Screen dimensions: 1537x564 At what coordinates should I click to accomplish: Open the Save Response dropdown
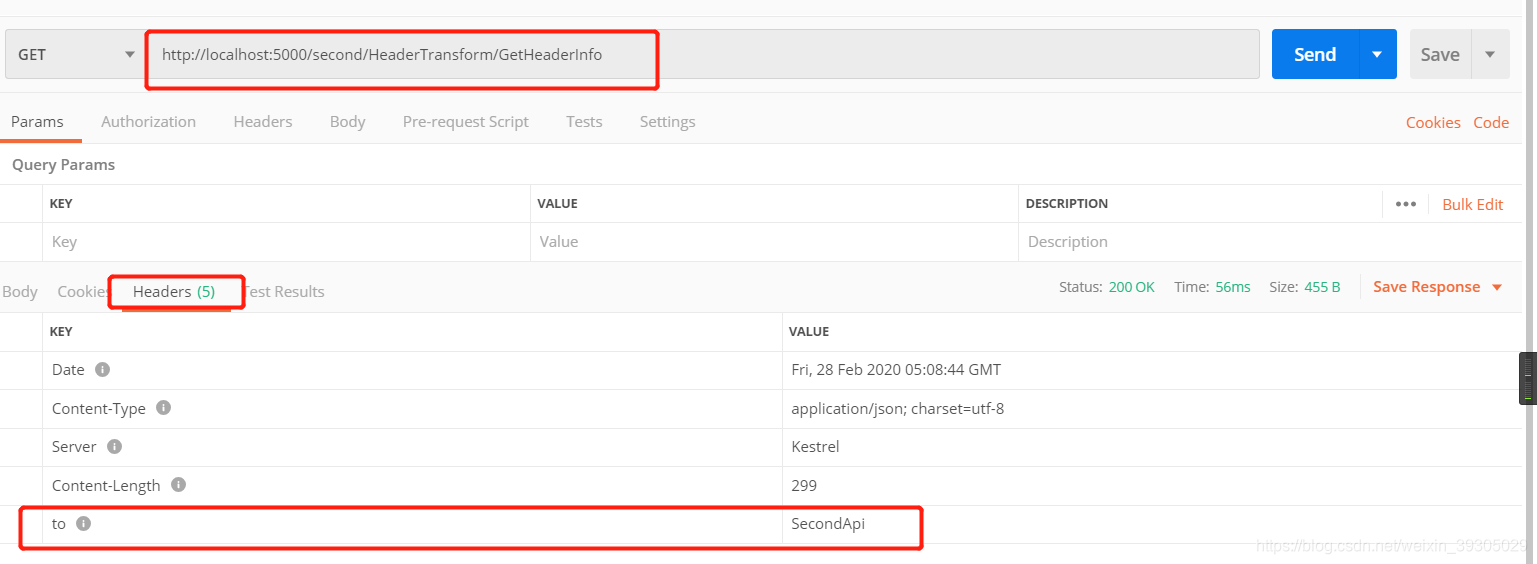tap(1437, 287)
